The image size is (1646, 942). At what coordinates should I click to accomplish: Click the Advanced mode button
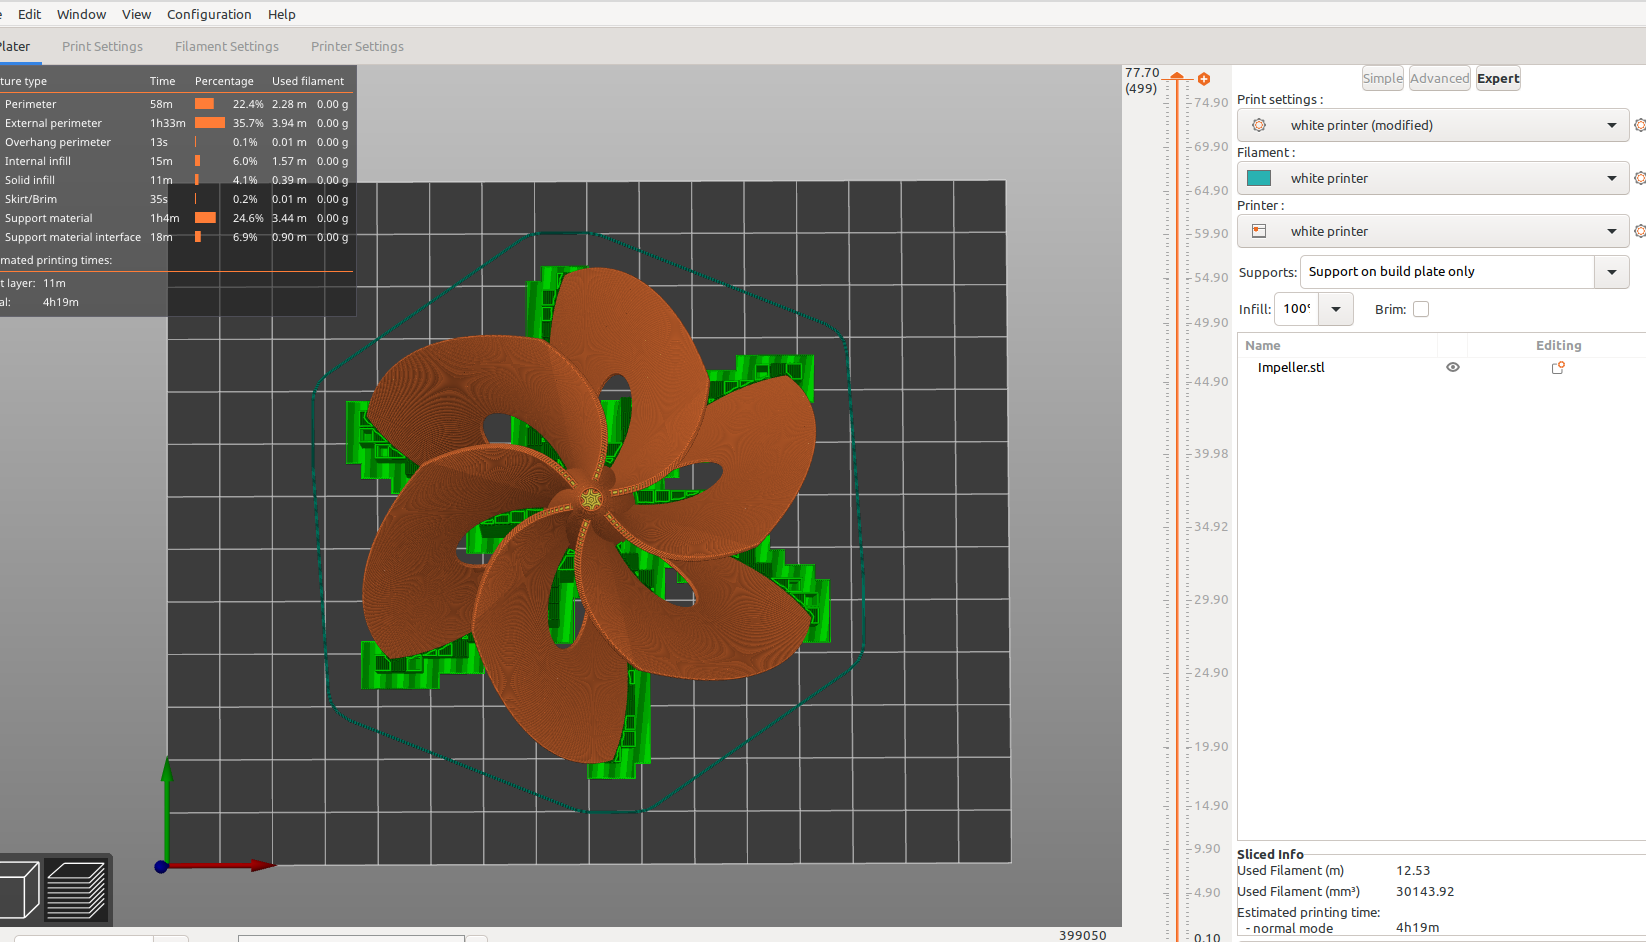coord(1439,78)
